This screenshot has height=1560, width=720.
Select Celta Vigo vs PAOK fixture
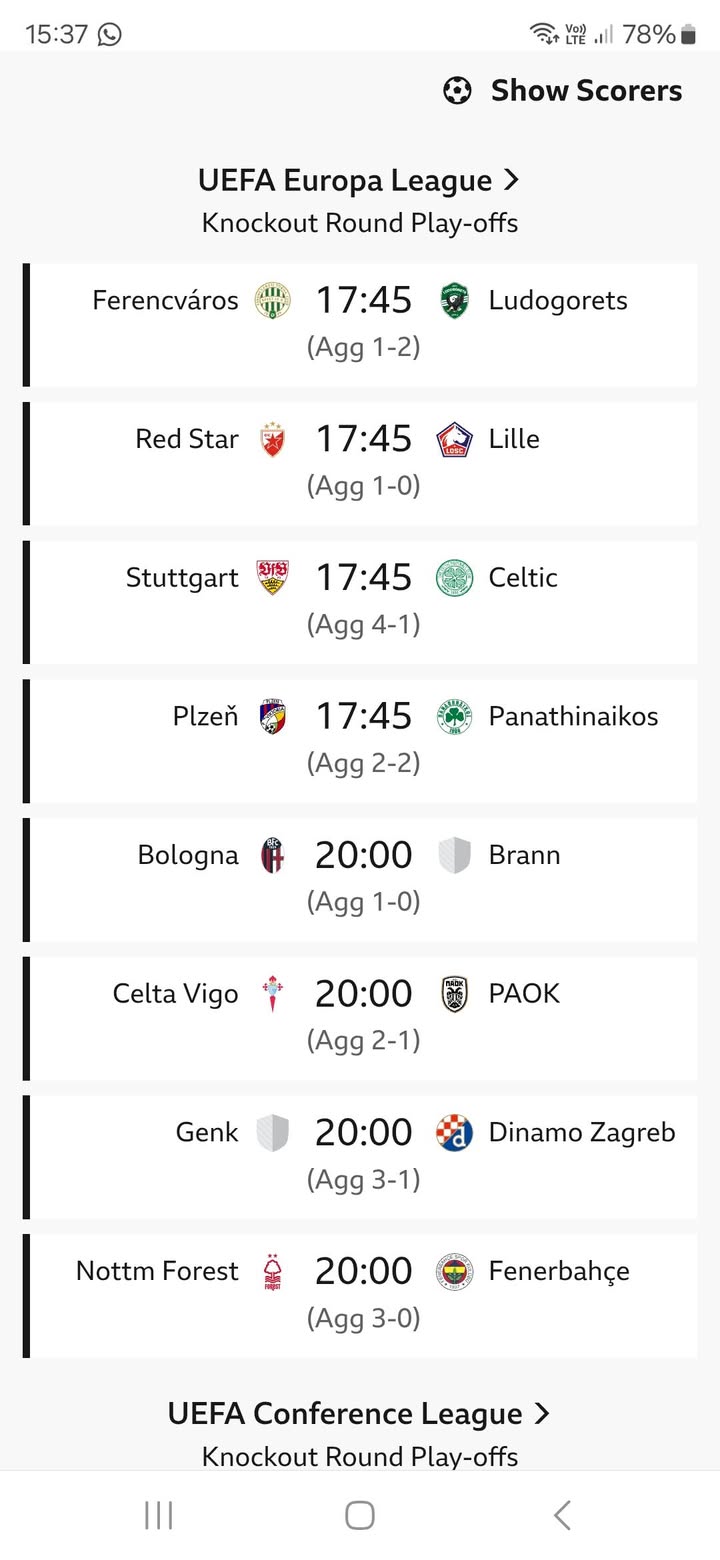click(x=362, y=1018)
